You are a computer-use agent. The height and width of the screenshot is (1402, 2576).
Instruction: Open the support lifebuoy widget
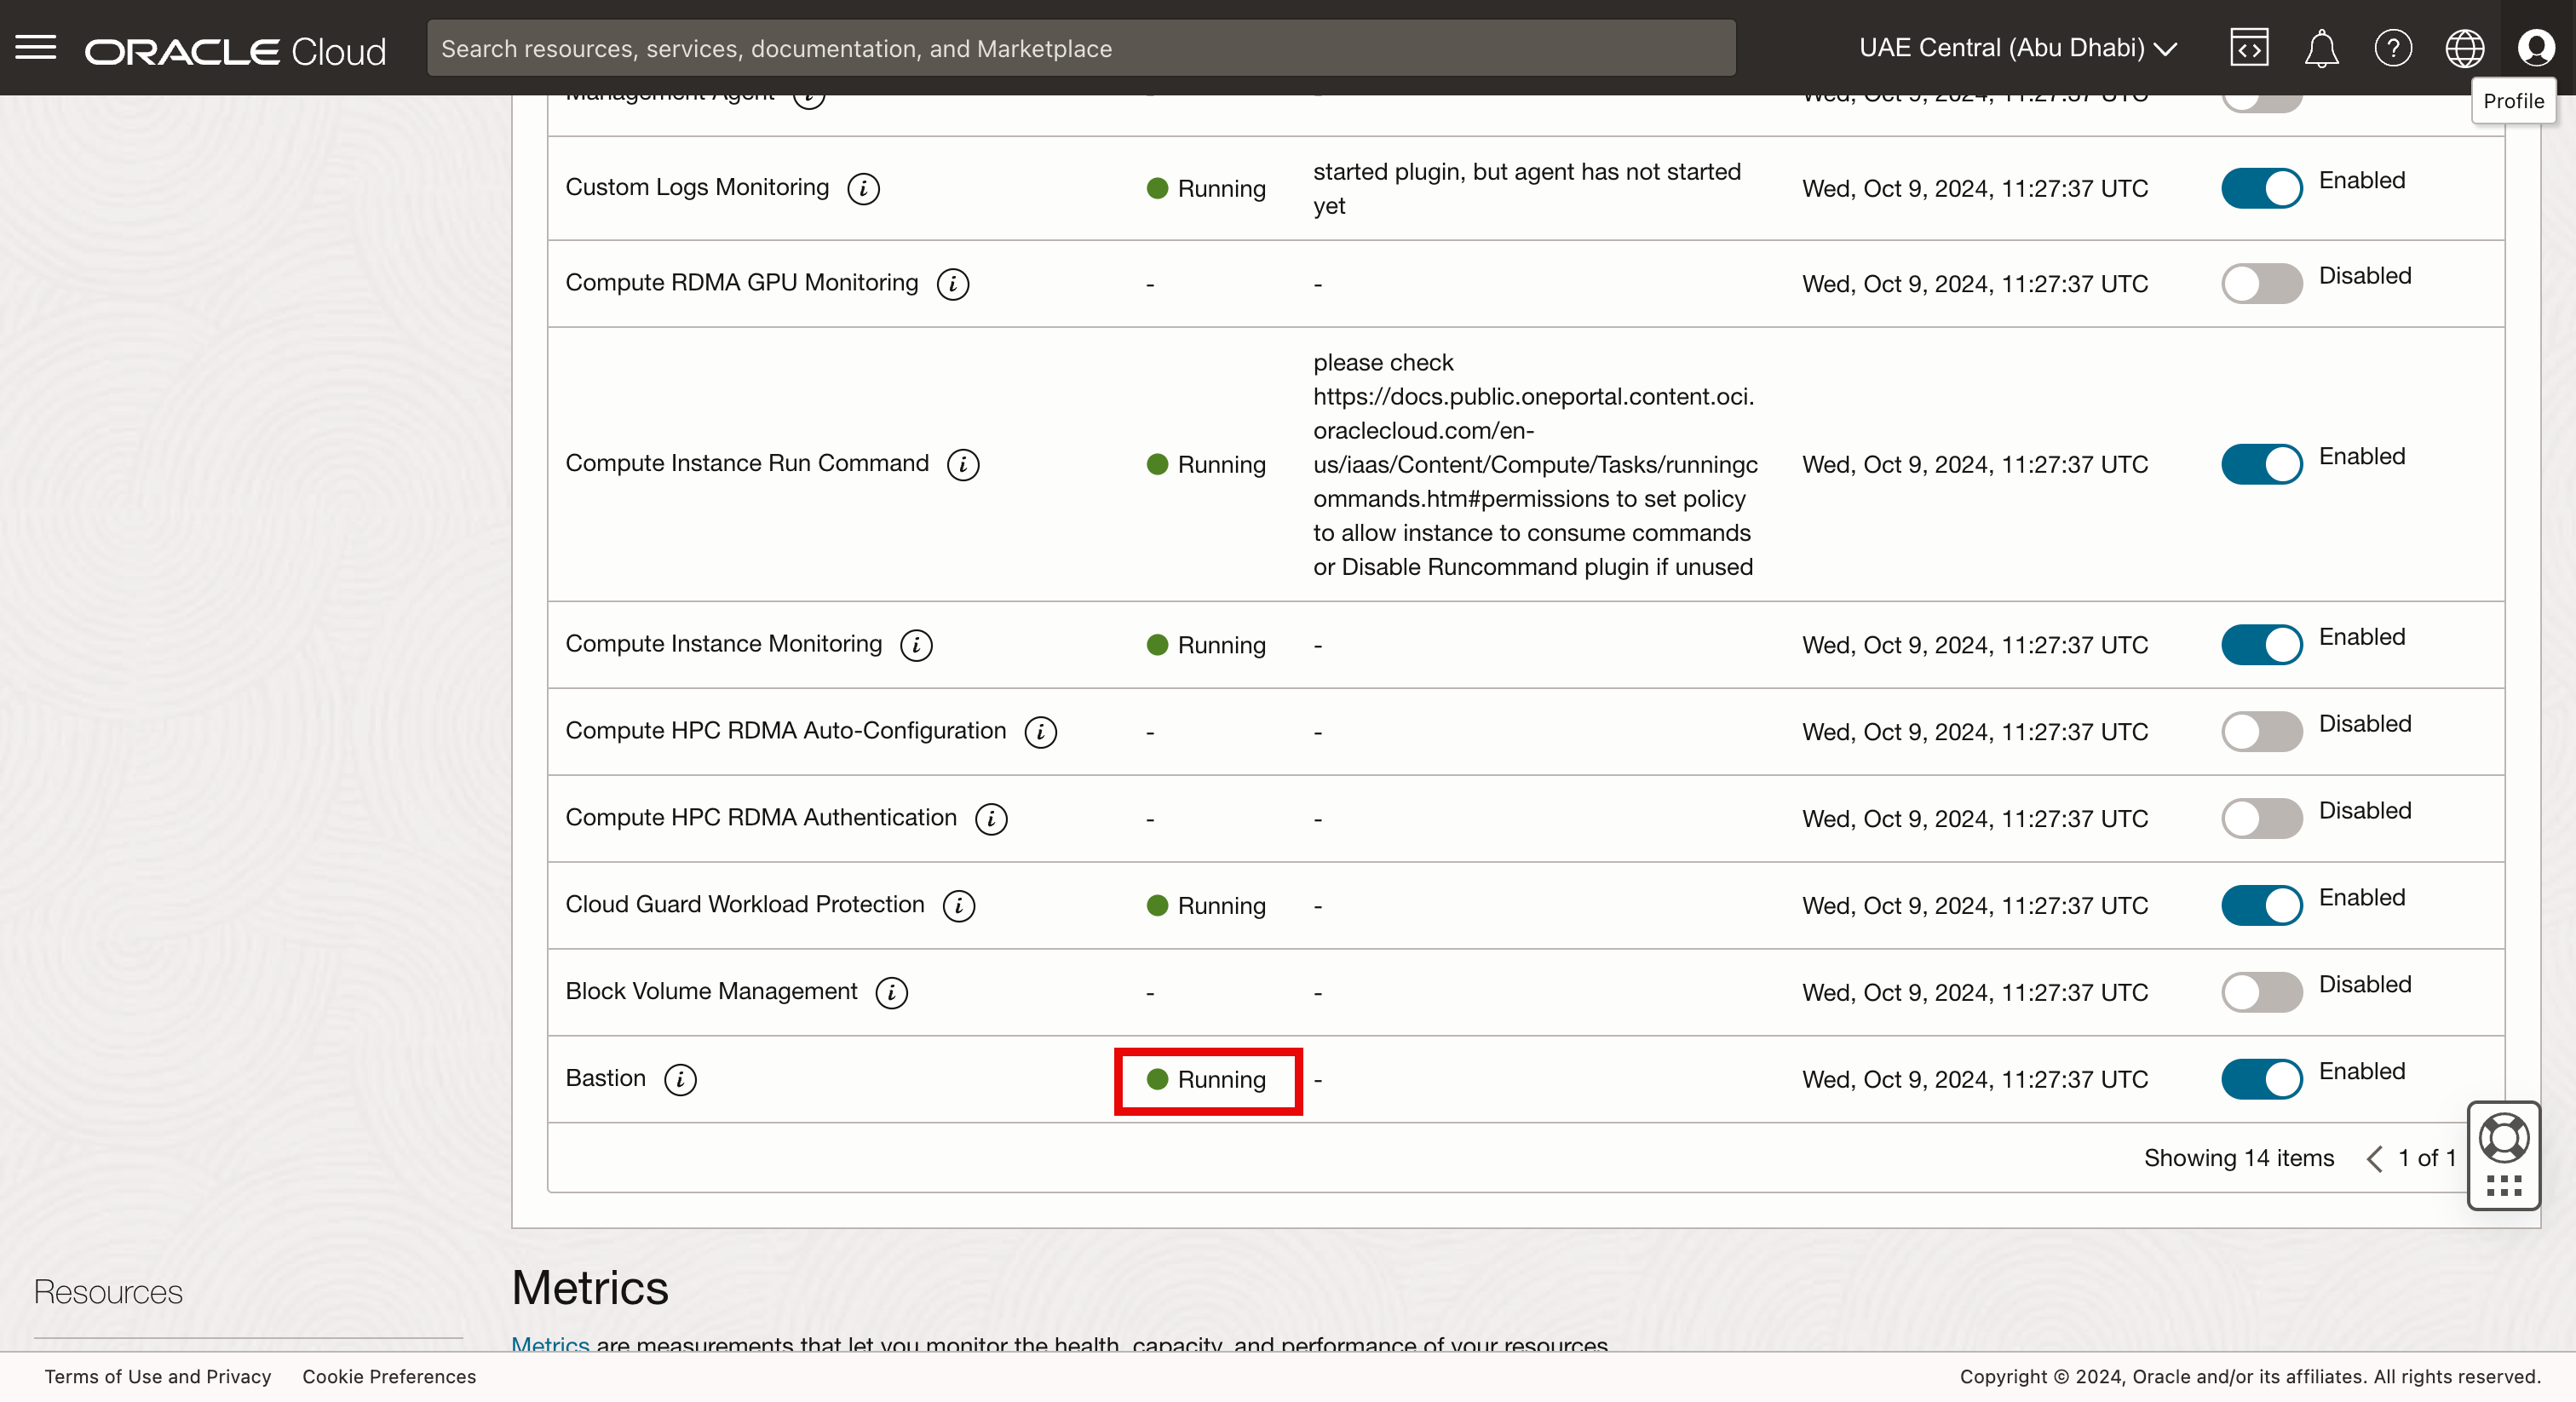(2503, 1139)
